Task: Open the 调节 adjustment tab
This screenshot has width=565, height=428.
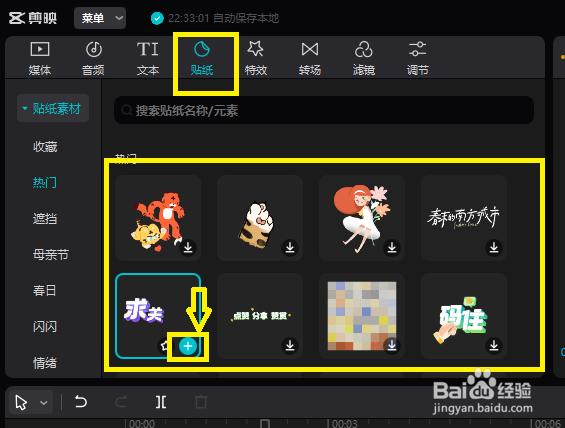Action: click(418, 58)
